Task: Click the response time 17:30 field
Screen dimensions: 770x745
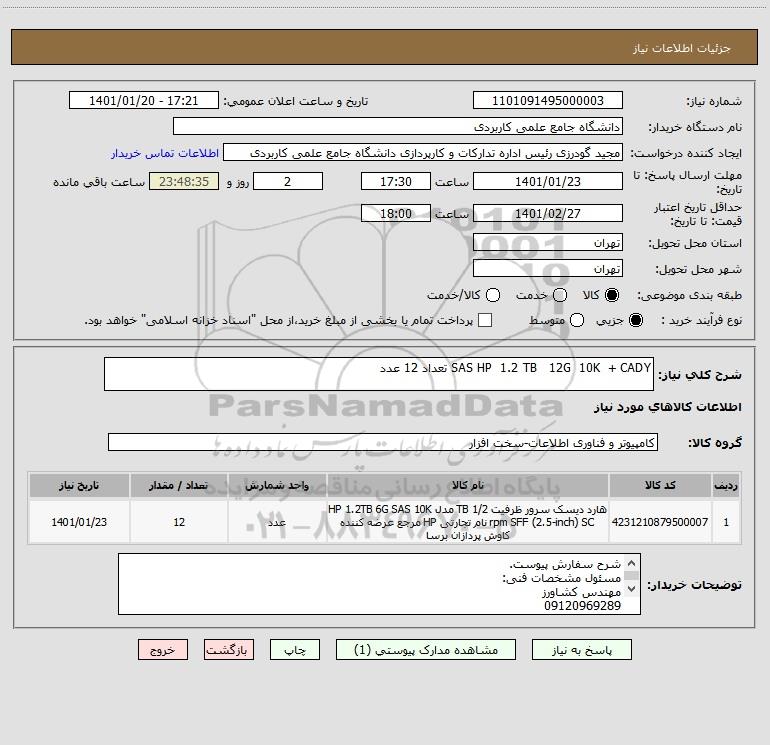Action: pyautogui.click(x=396, y=181)
